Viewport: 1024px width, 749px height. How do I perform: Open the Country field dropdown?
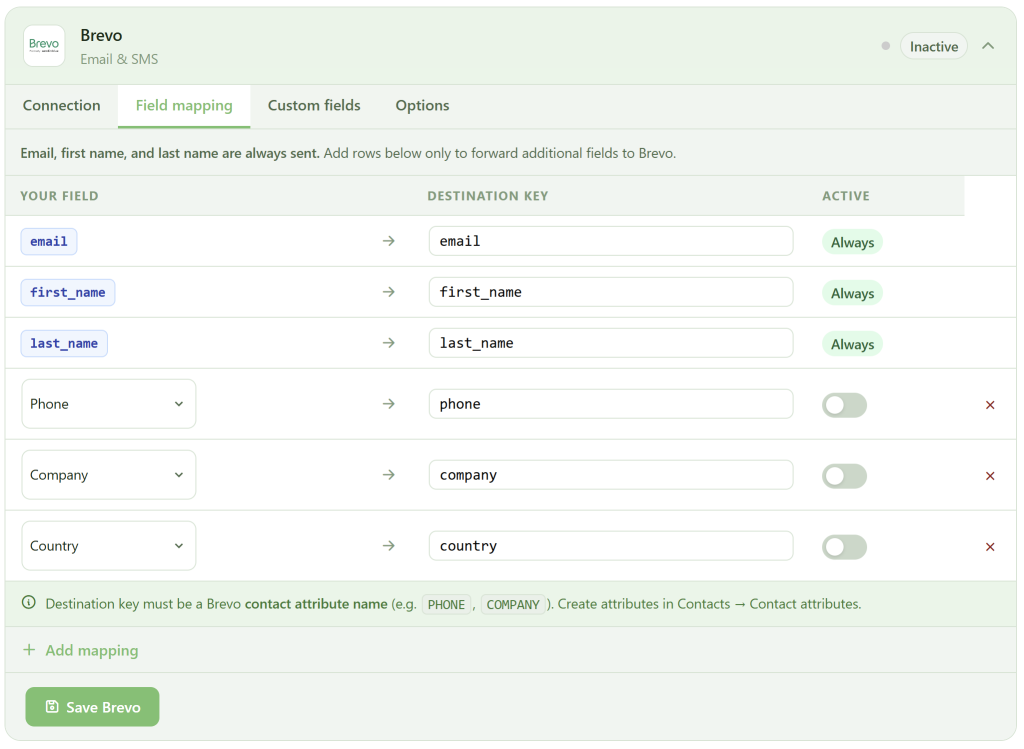click(x=108, y=545)
